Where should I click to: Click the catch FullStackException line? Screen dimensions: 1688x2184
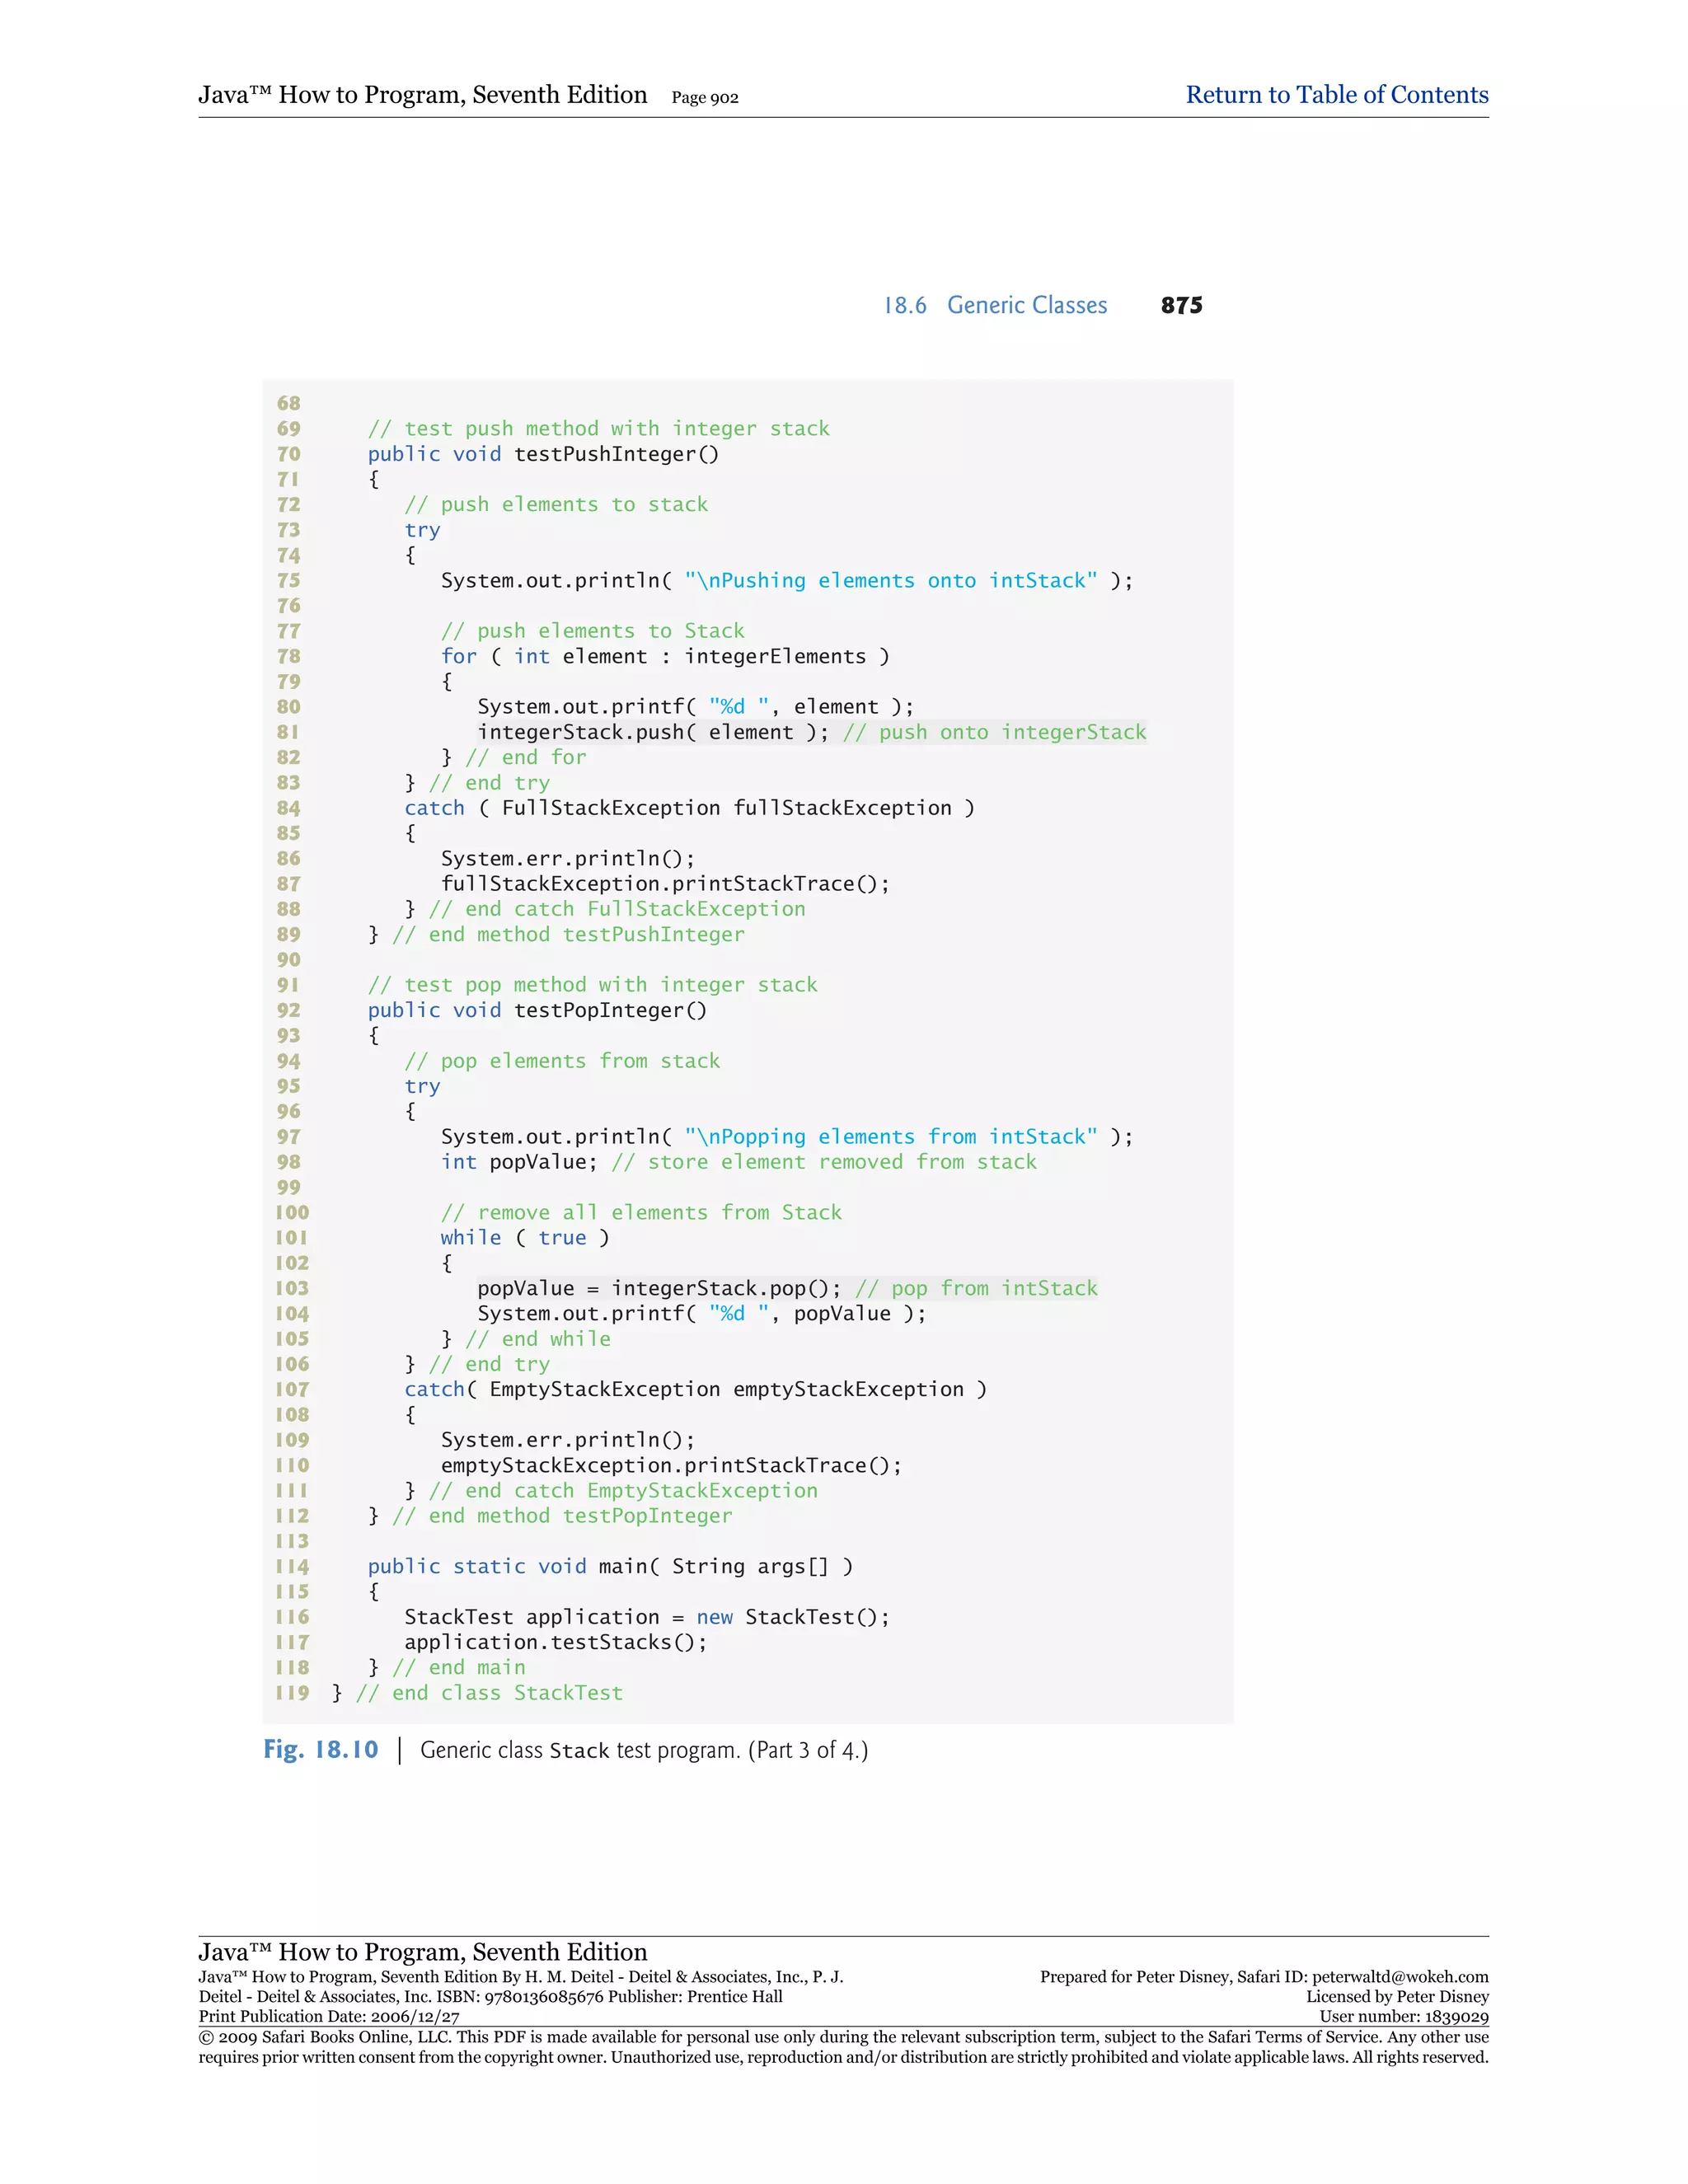[689, 808]
